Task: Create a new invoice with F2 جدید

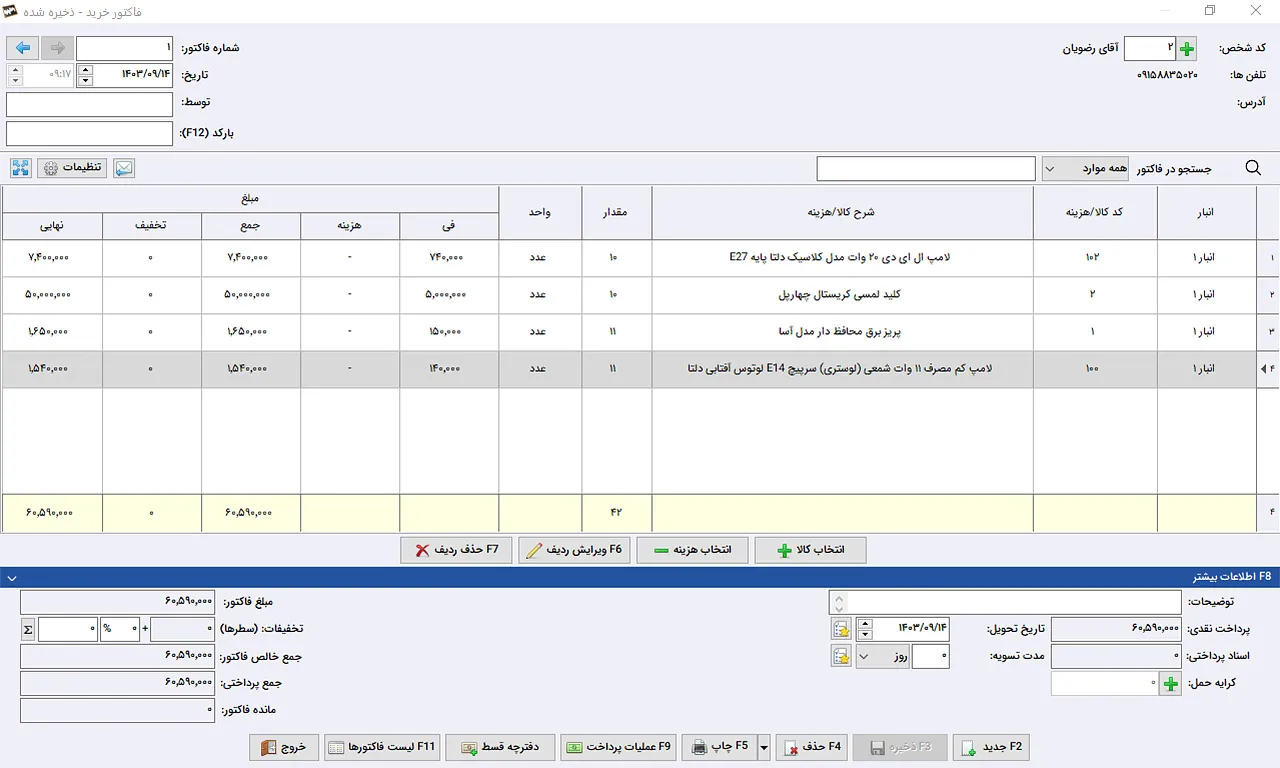Action: [990, 747]
